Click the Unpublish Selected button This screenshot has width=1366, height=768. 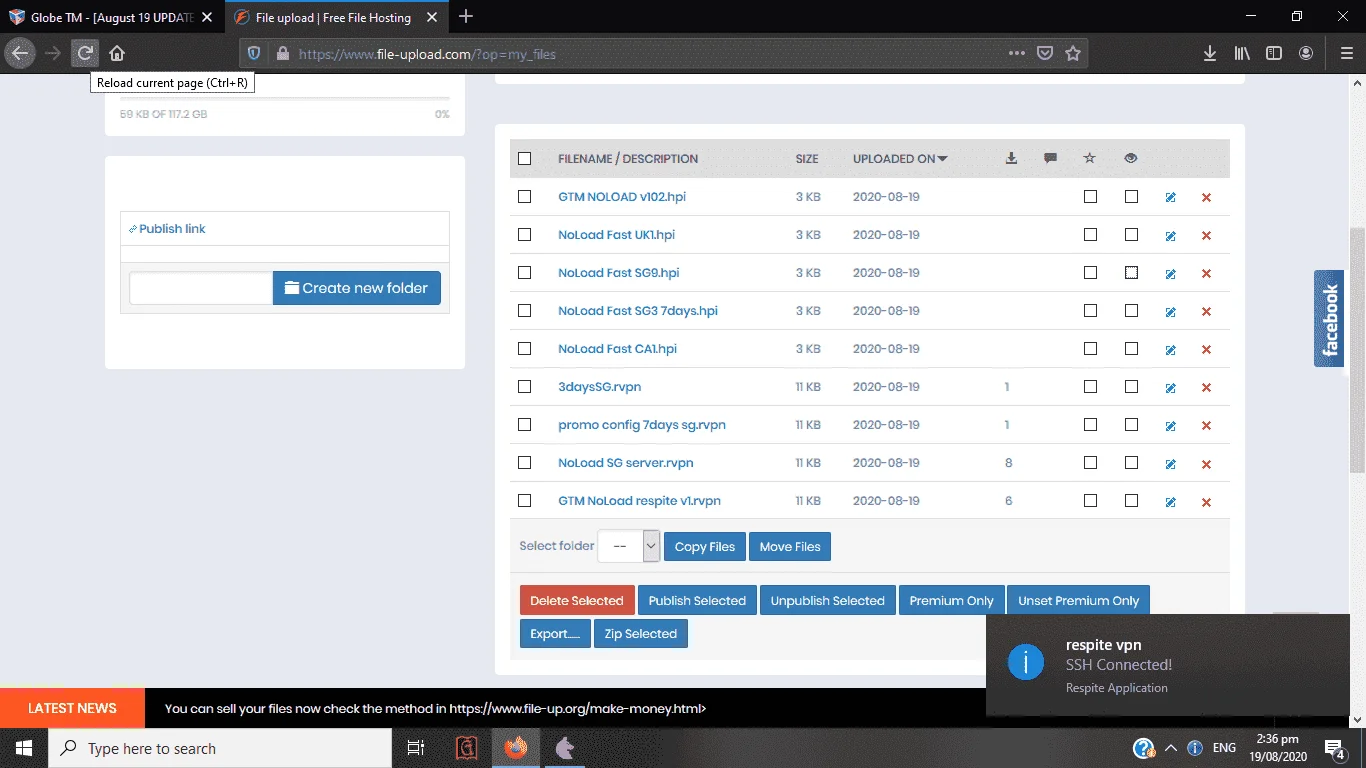pyautogui.click(x=828, y=601)
